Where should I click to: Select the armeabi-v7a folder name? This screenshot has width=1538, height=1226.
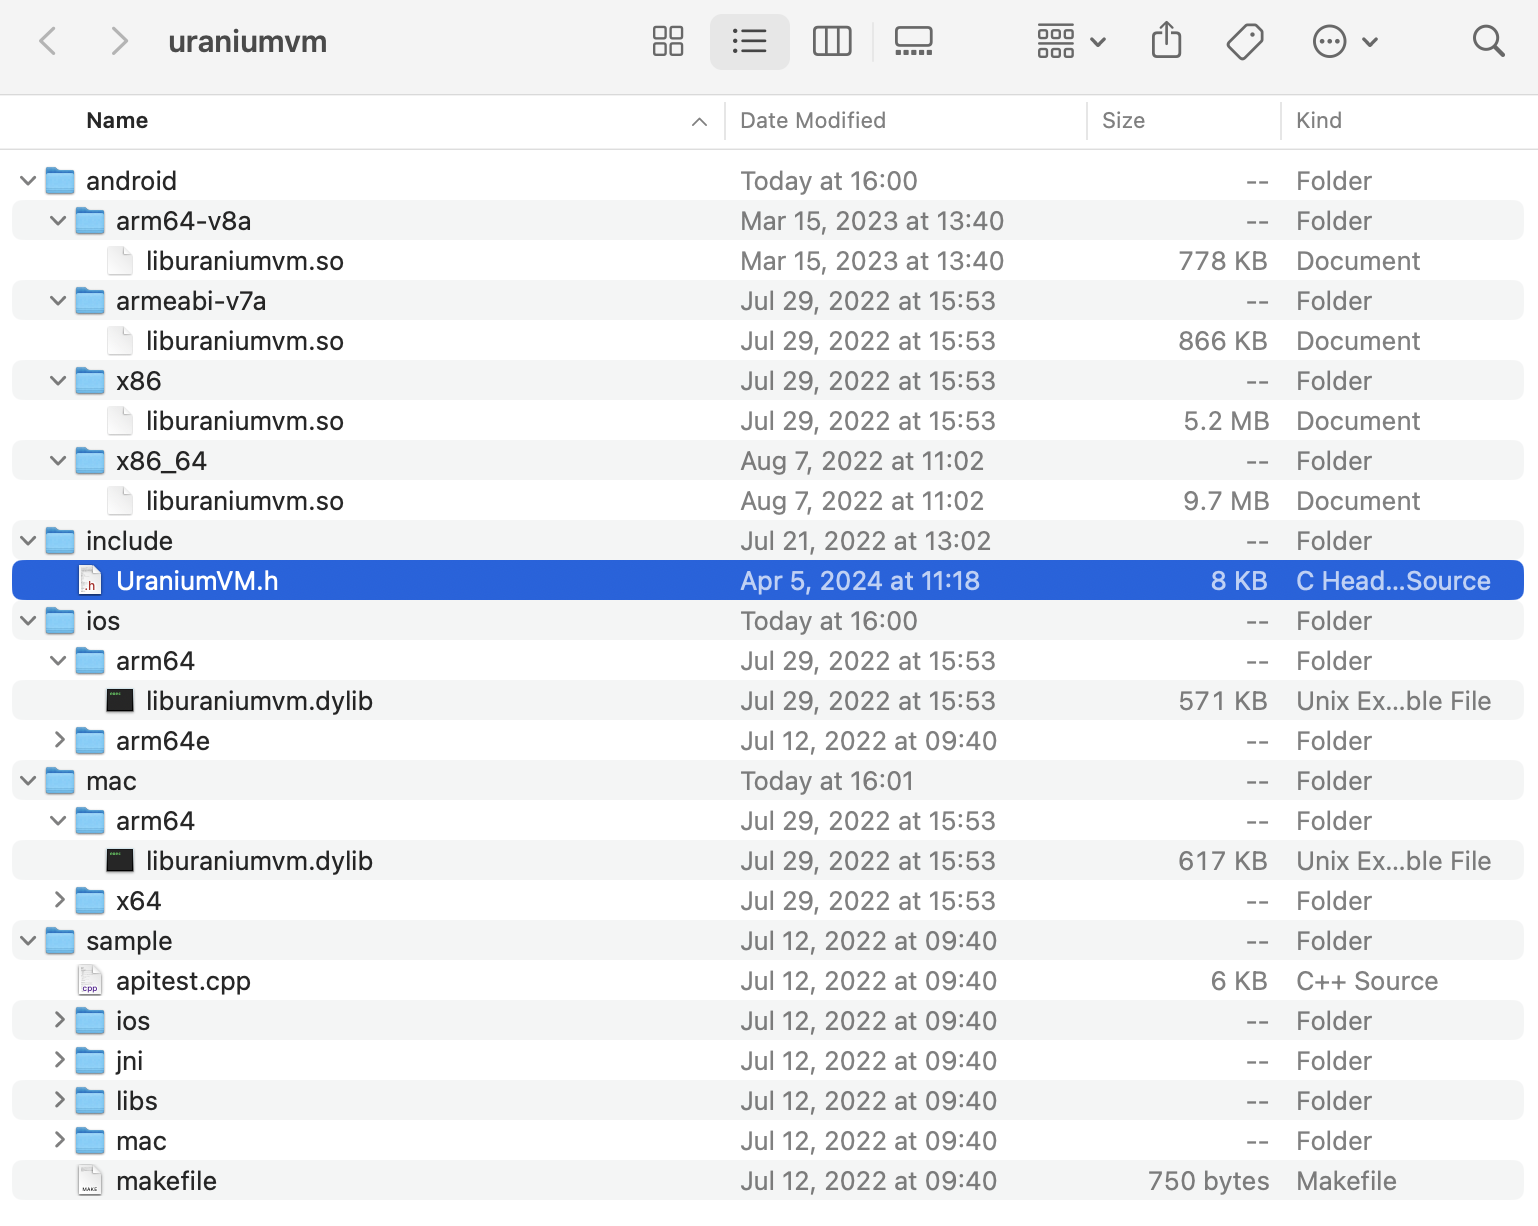pyautogui.click(x=191, y=301)
